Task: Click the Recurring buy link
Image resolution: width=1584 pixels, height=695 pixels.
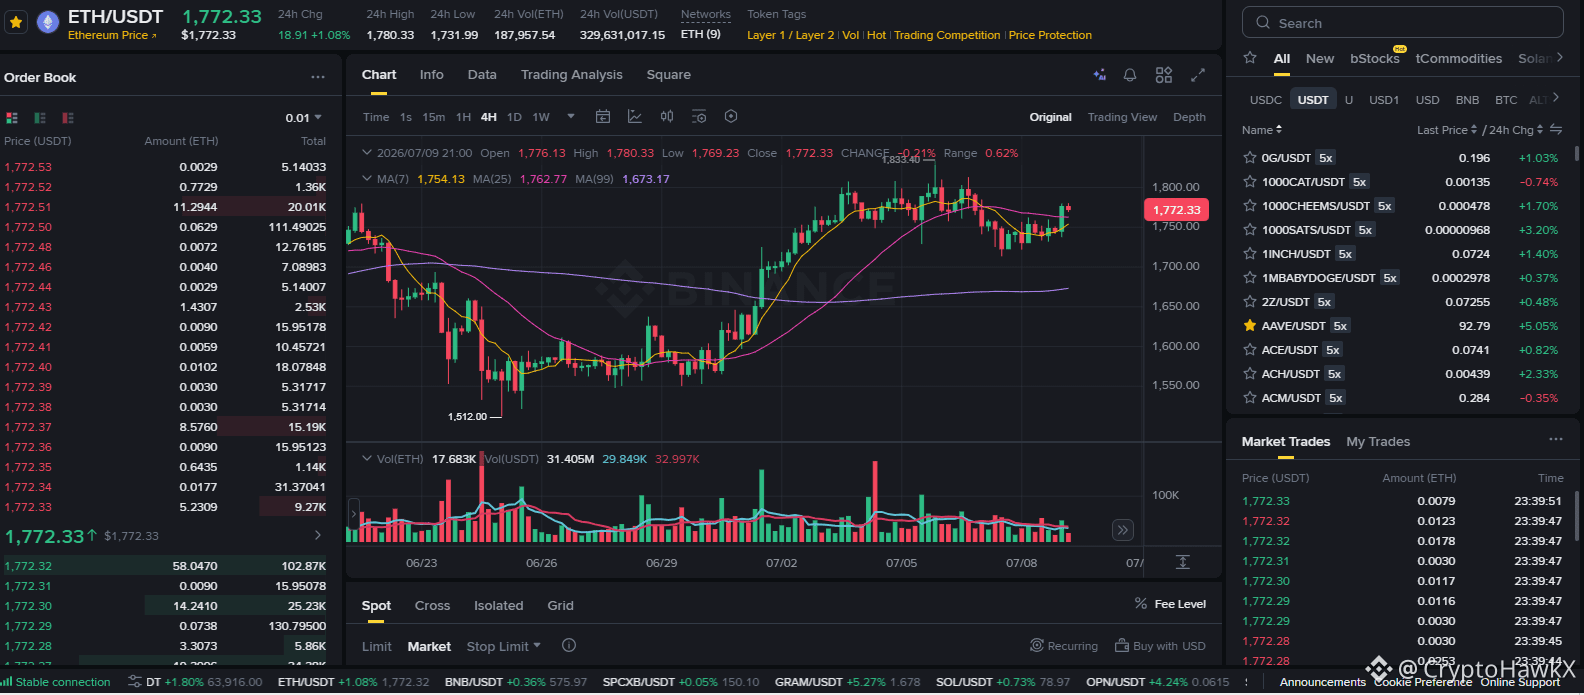Action: 1064,646
